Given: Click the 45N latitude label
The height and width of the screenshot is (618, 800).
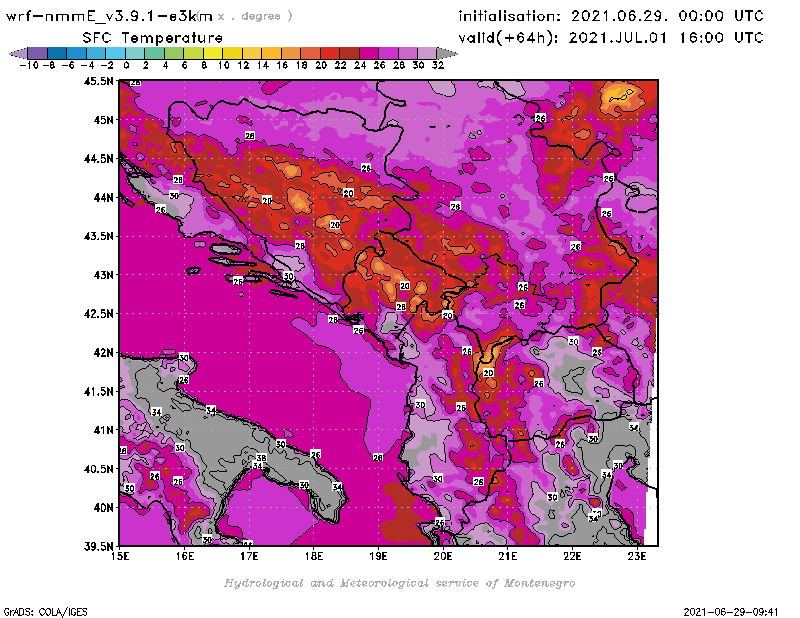Looking at the screenshot, I should (x=103, y=120).
